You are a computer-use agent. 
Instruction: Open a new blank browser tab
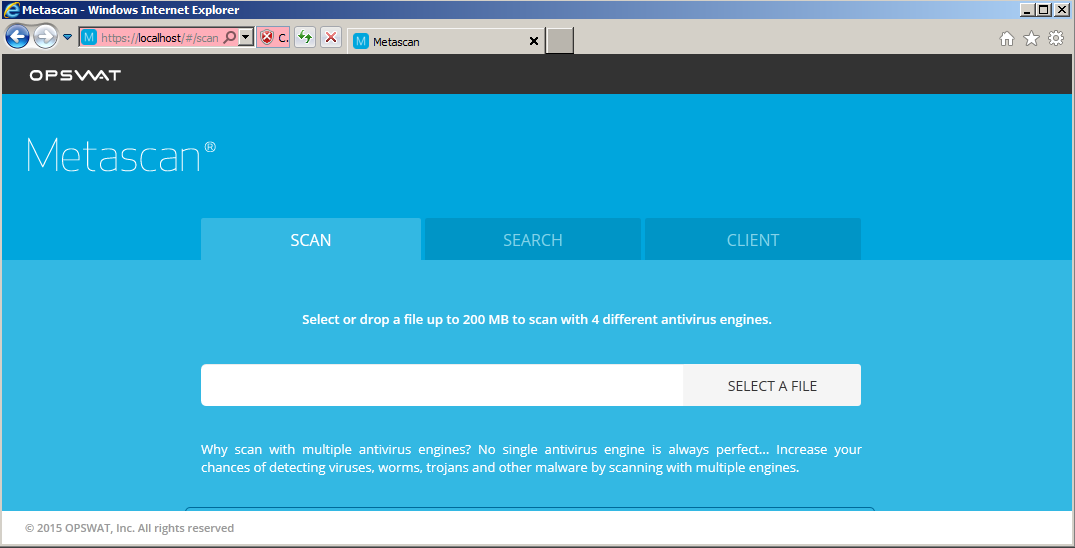560,40
